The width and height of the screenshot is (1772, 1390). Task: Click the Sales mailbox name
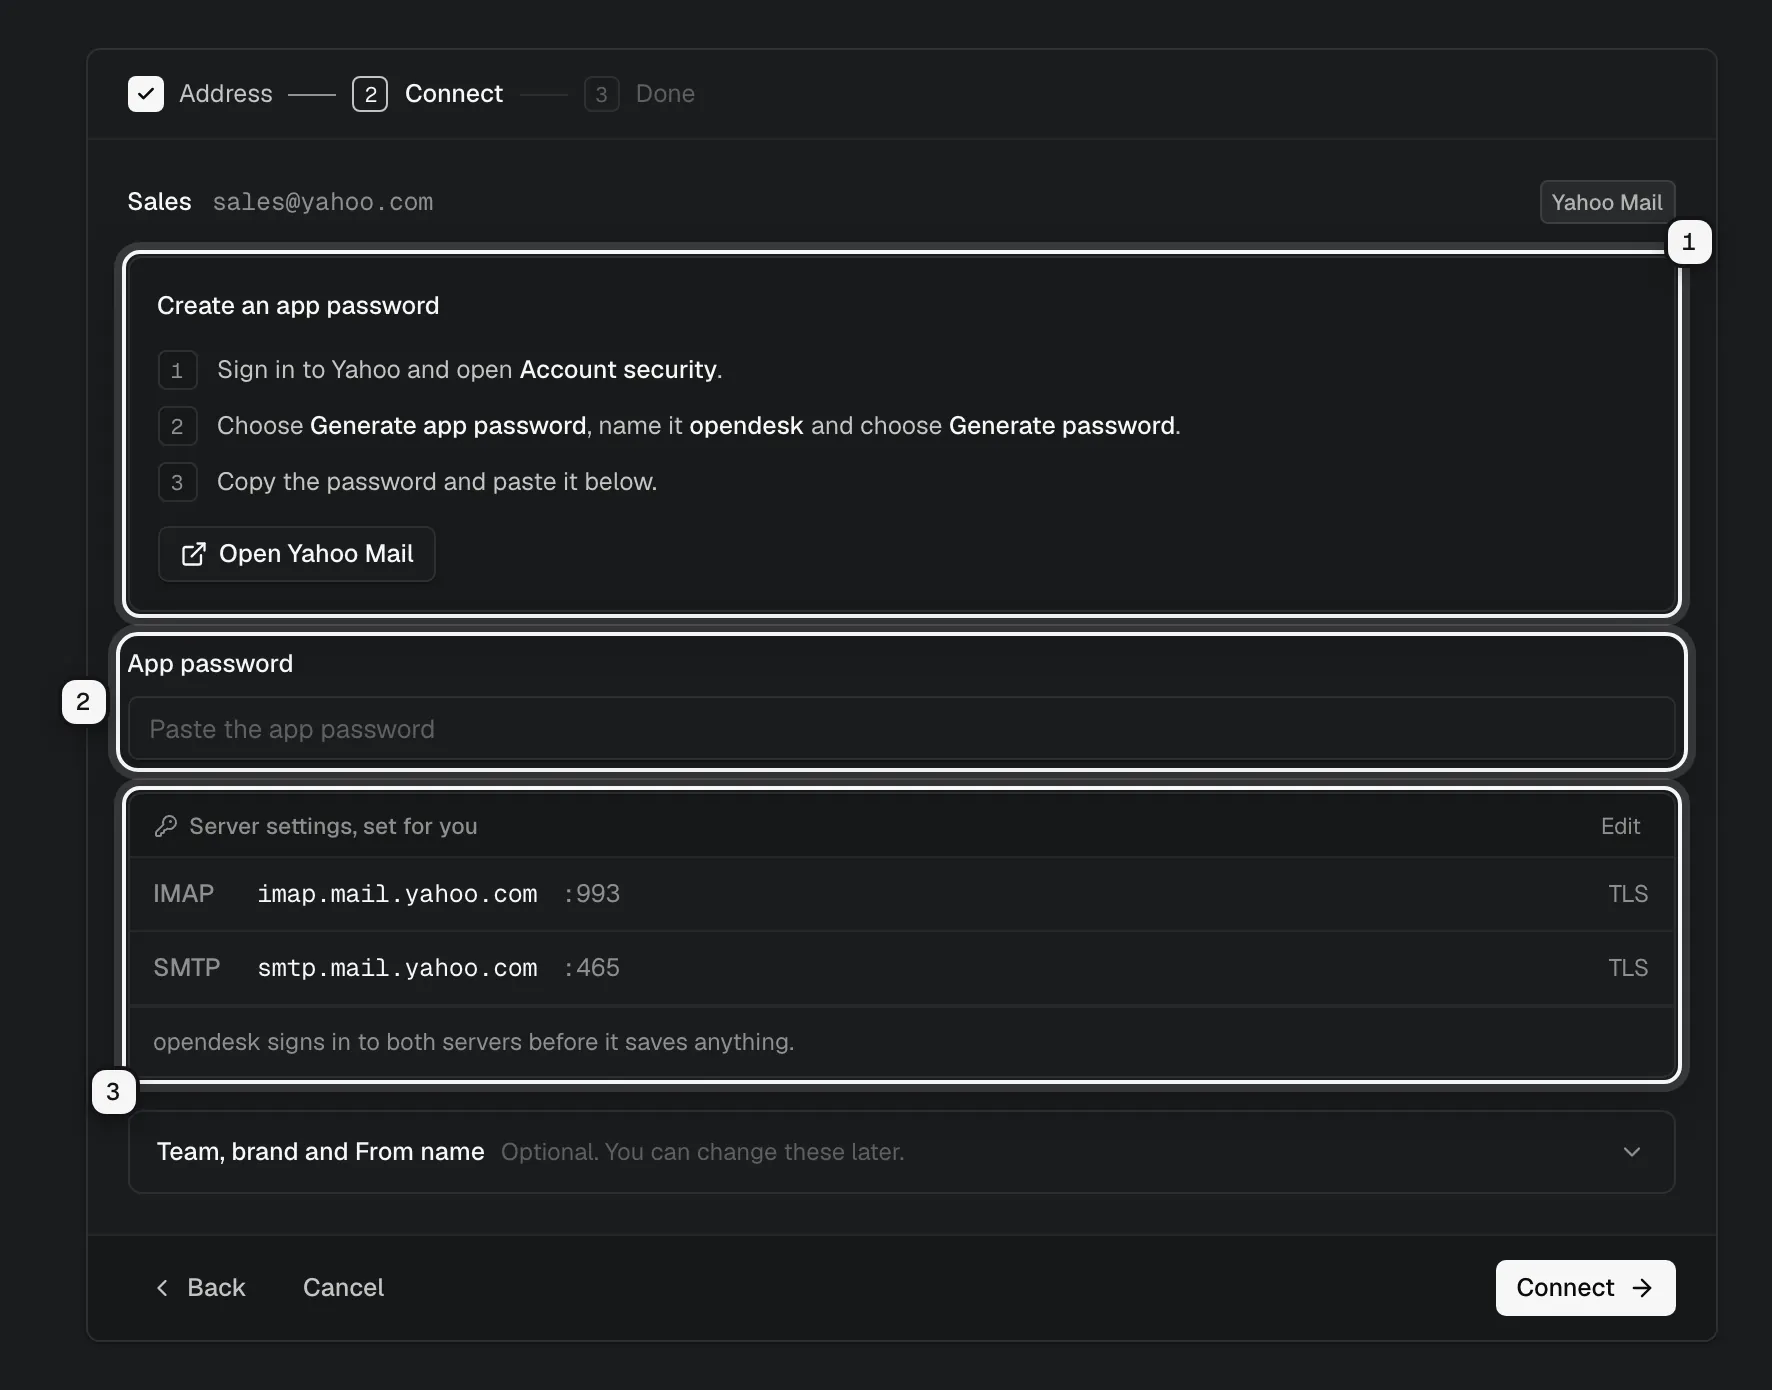pos(159,202)
